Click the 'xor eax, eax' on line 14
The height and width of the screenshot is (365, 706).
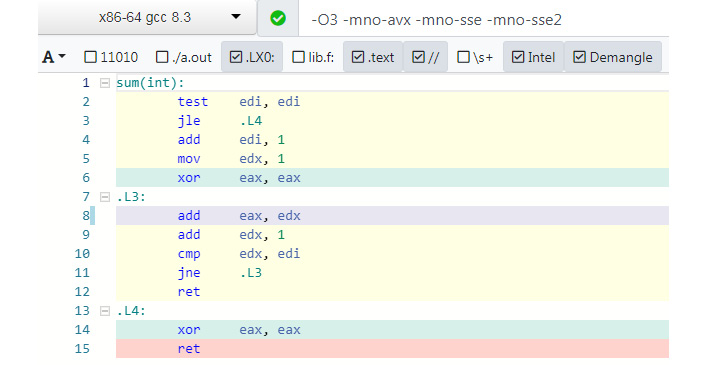coord(392,330)
